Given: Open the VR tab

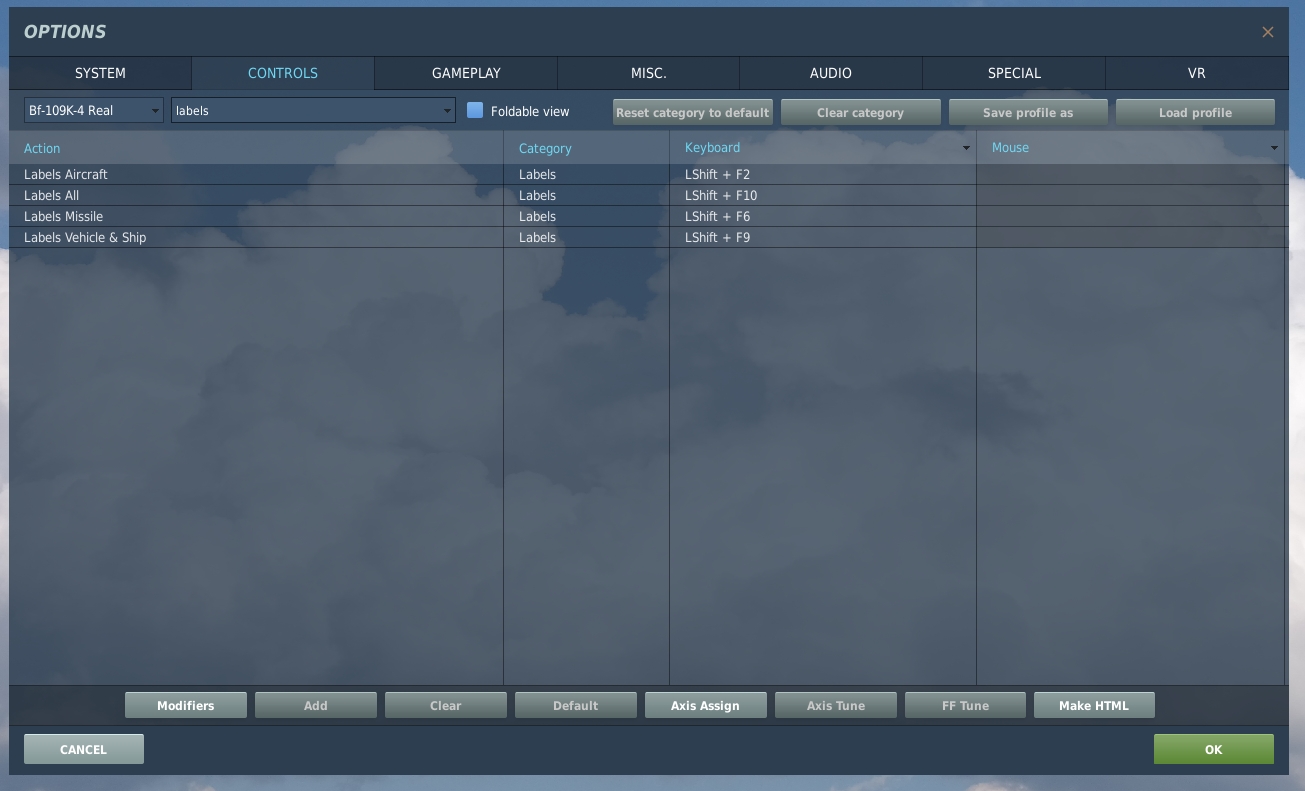Looking at the screenshot, I should pos(1196,73).
